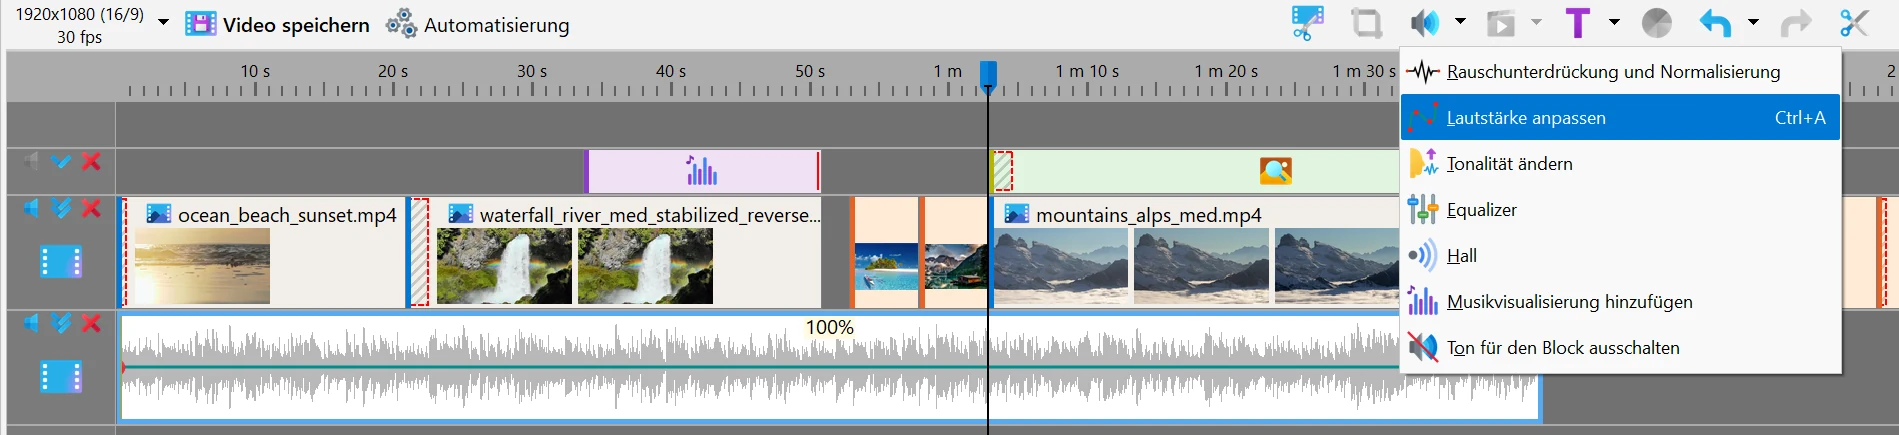This screenshot has height=435, width=1899.
Task: Click the scissors split tool
Action: [1854, 23]
